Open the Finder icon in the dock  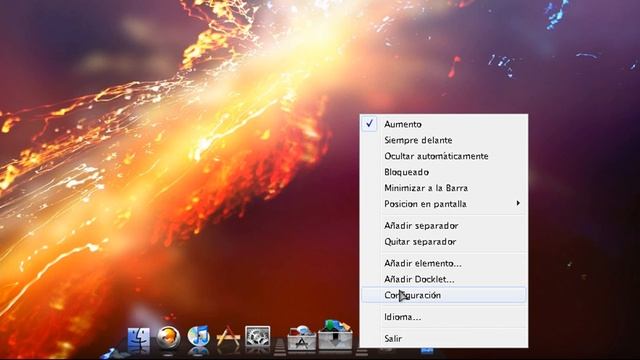[x=139, y=339]
